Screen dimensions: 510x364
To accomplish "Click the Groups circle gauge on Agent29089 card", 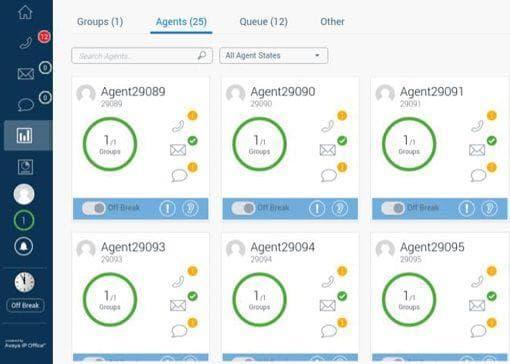I will pyautogui.click(x=110, y=144).
